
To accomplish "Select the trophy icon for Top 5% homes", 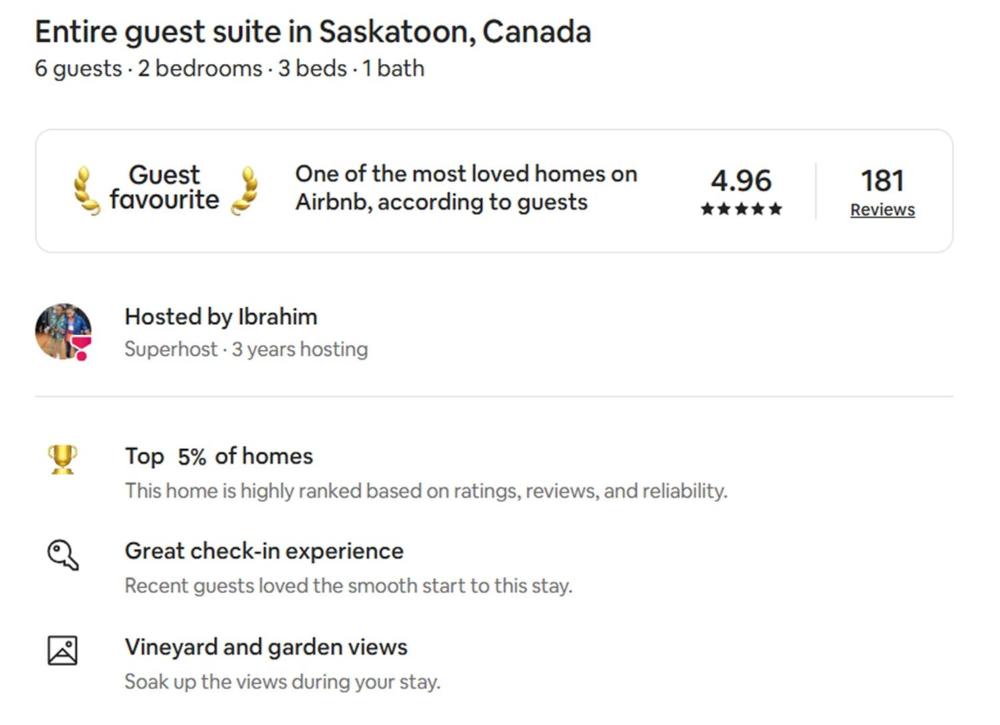I will (x=62, y=458).
